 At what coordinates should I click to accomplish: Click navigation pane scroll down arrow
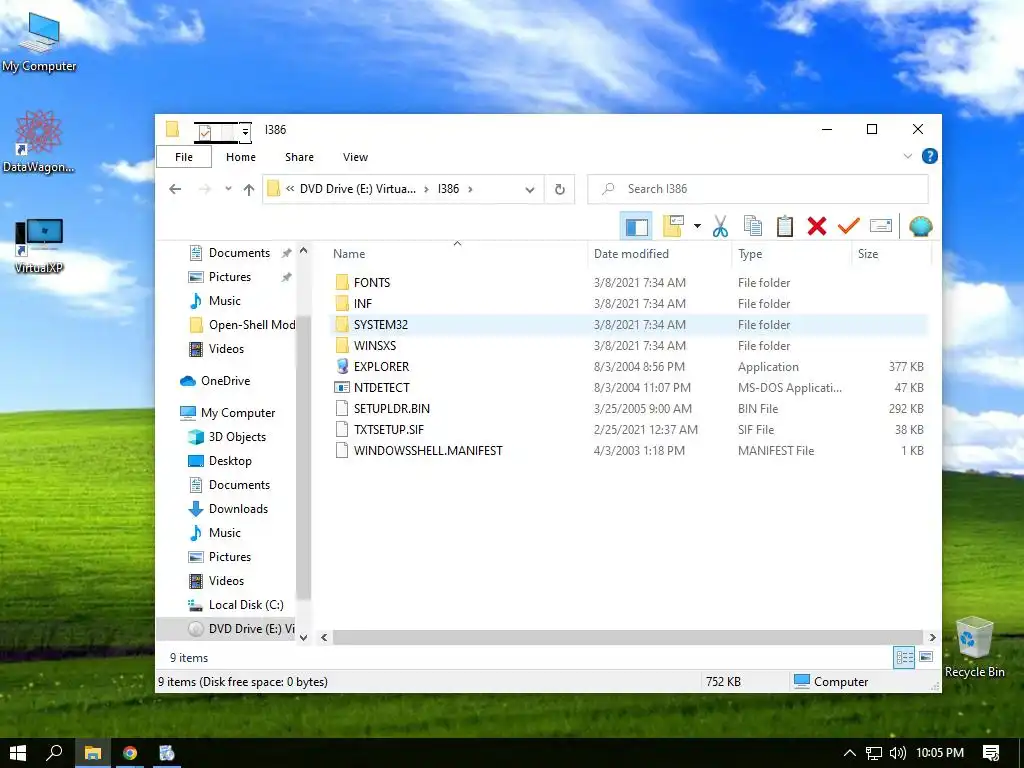303,637
